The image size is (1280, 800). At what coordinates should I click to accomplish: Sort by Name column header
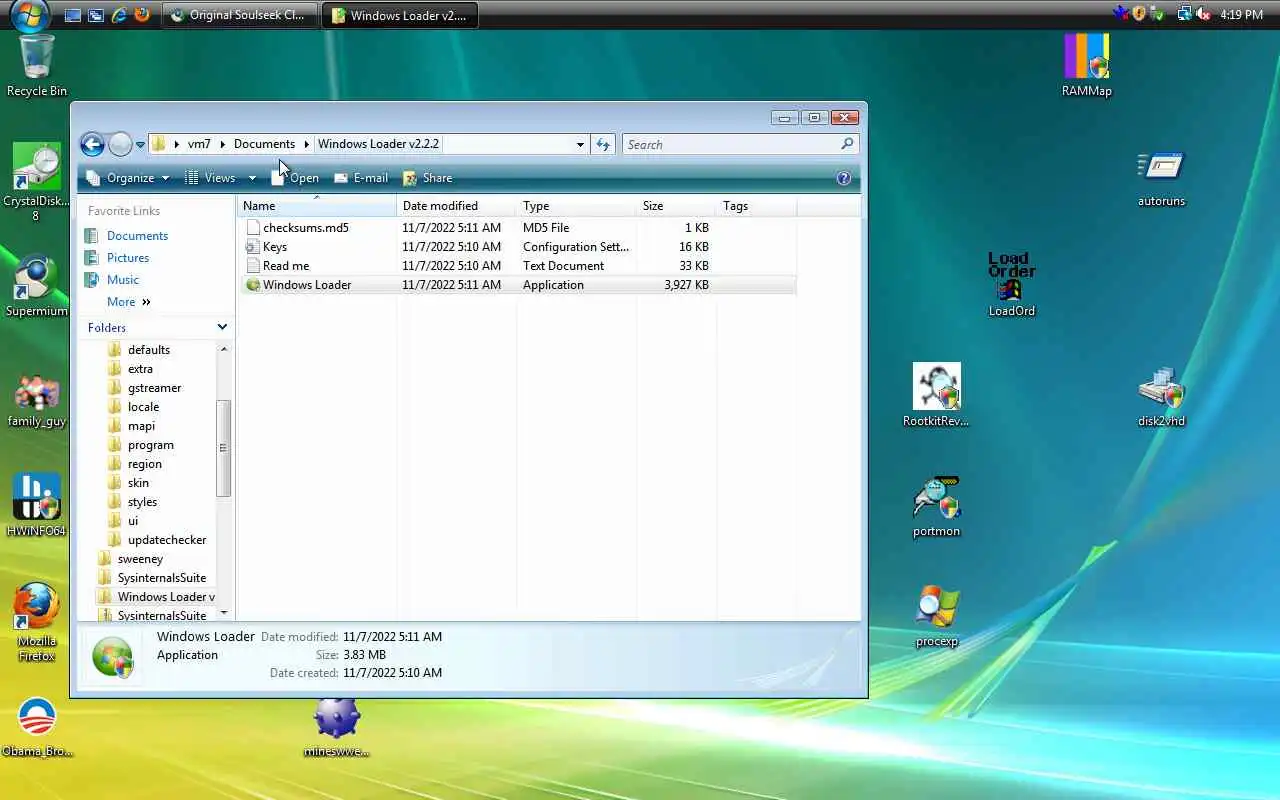pos(317,206)
